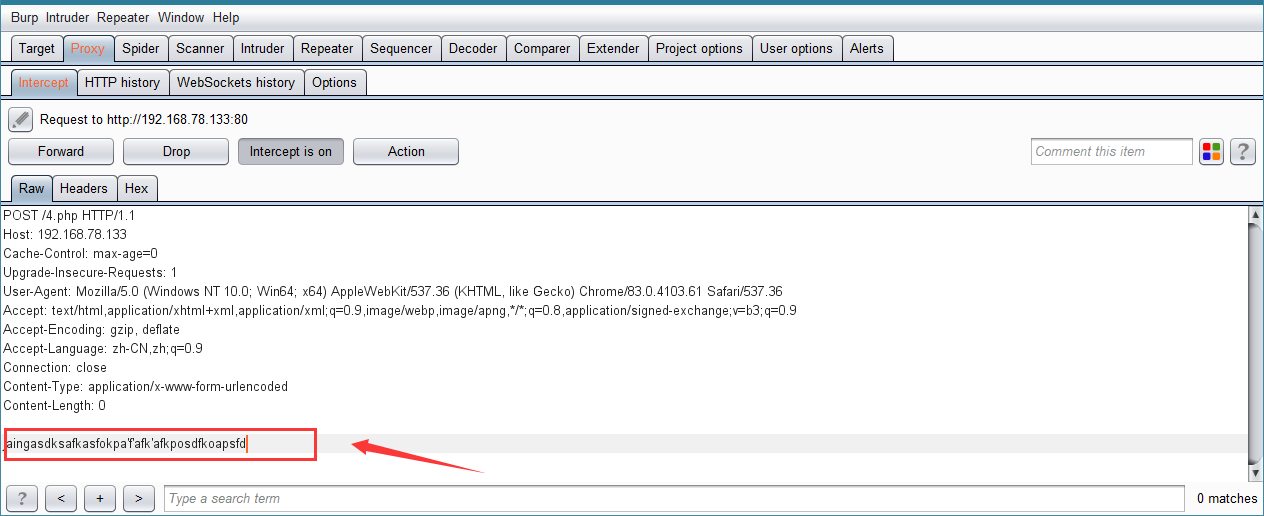This screenshot has width=1264, height=516.
Task: Open the Repeater menu in menu bar
Action: coord(124,17)
